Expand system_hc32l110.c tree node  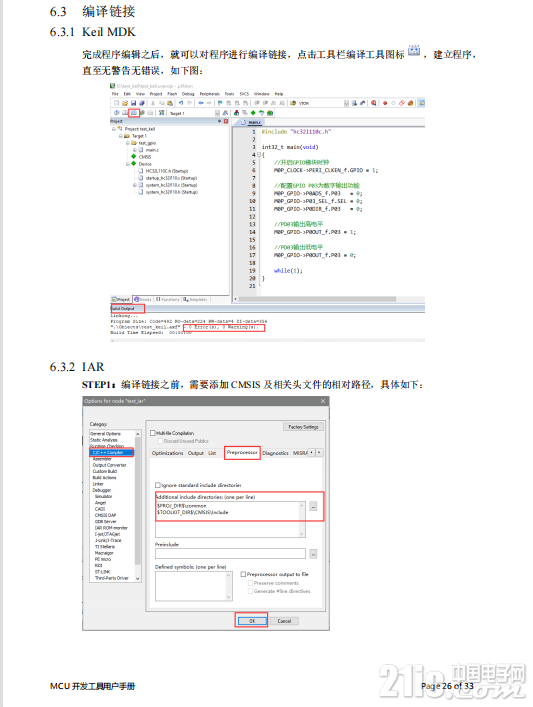(135, 185)
